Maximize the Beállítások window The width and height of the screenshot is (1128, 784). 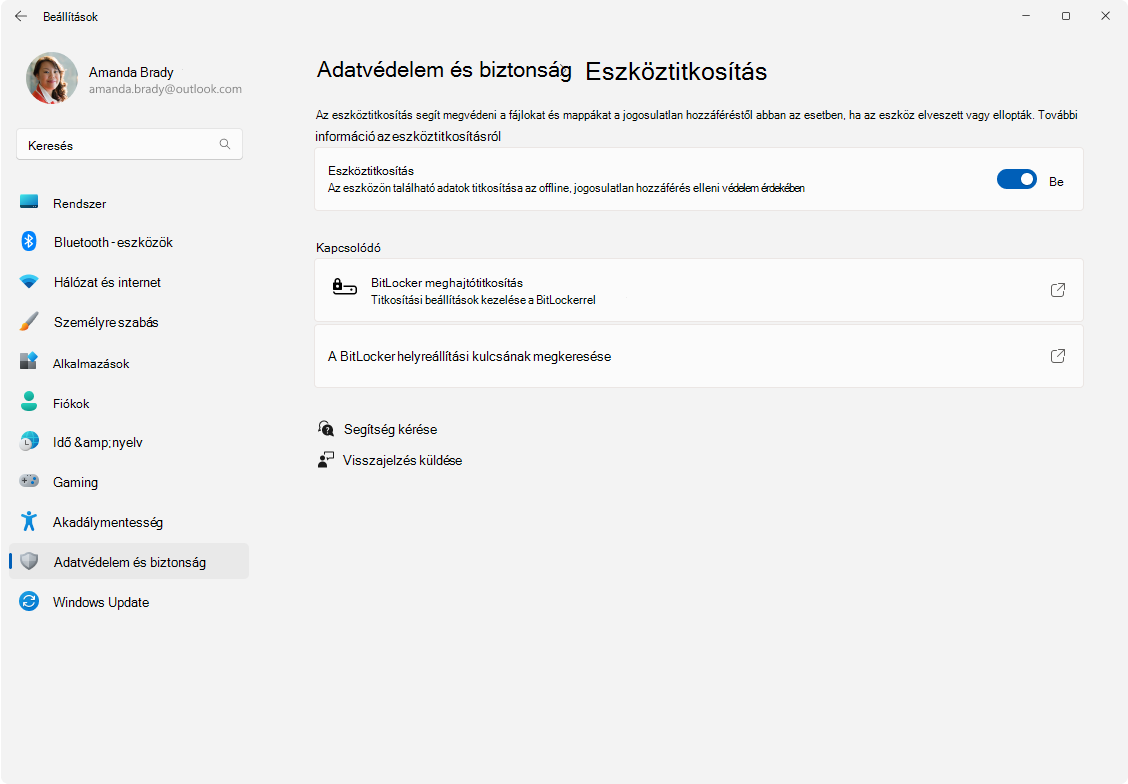1066,16
